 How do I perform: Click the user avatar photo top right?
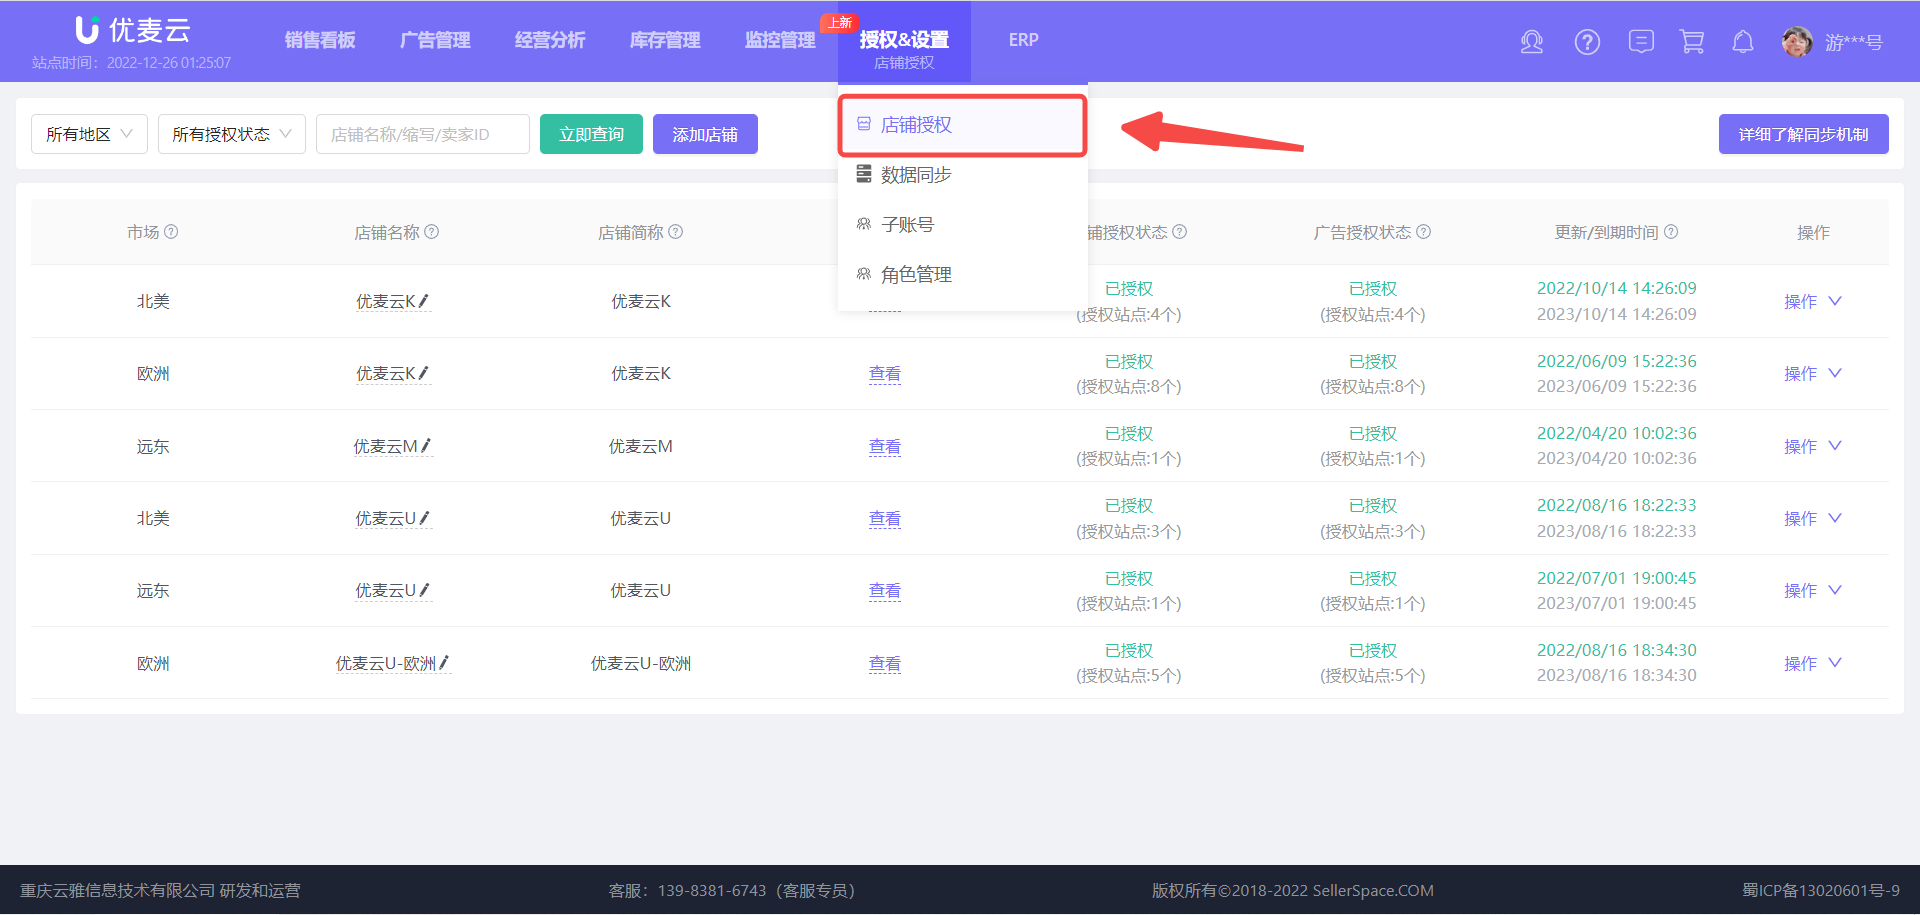click(x=1796, y=42)
